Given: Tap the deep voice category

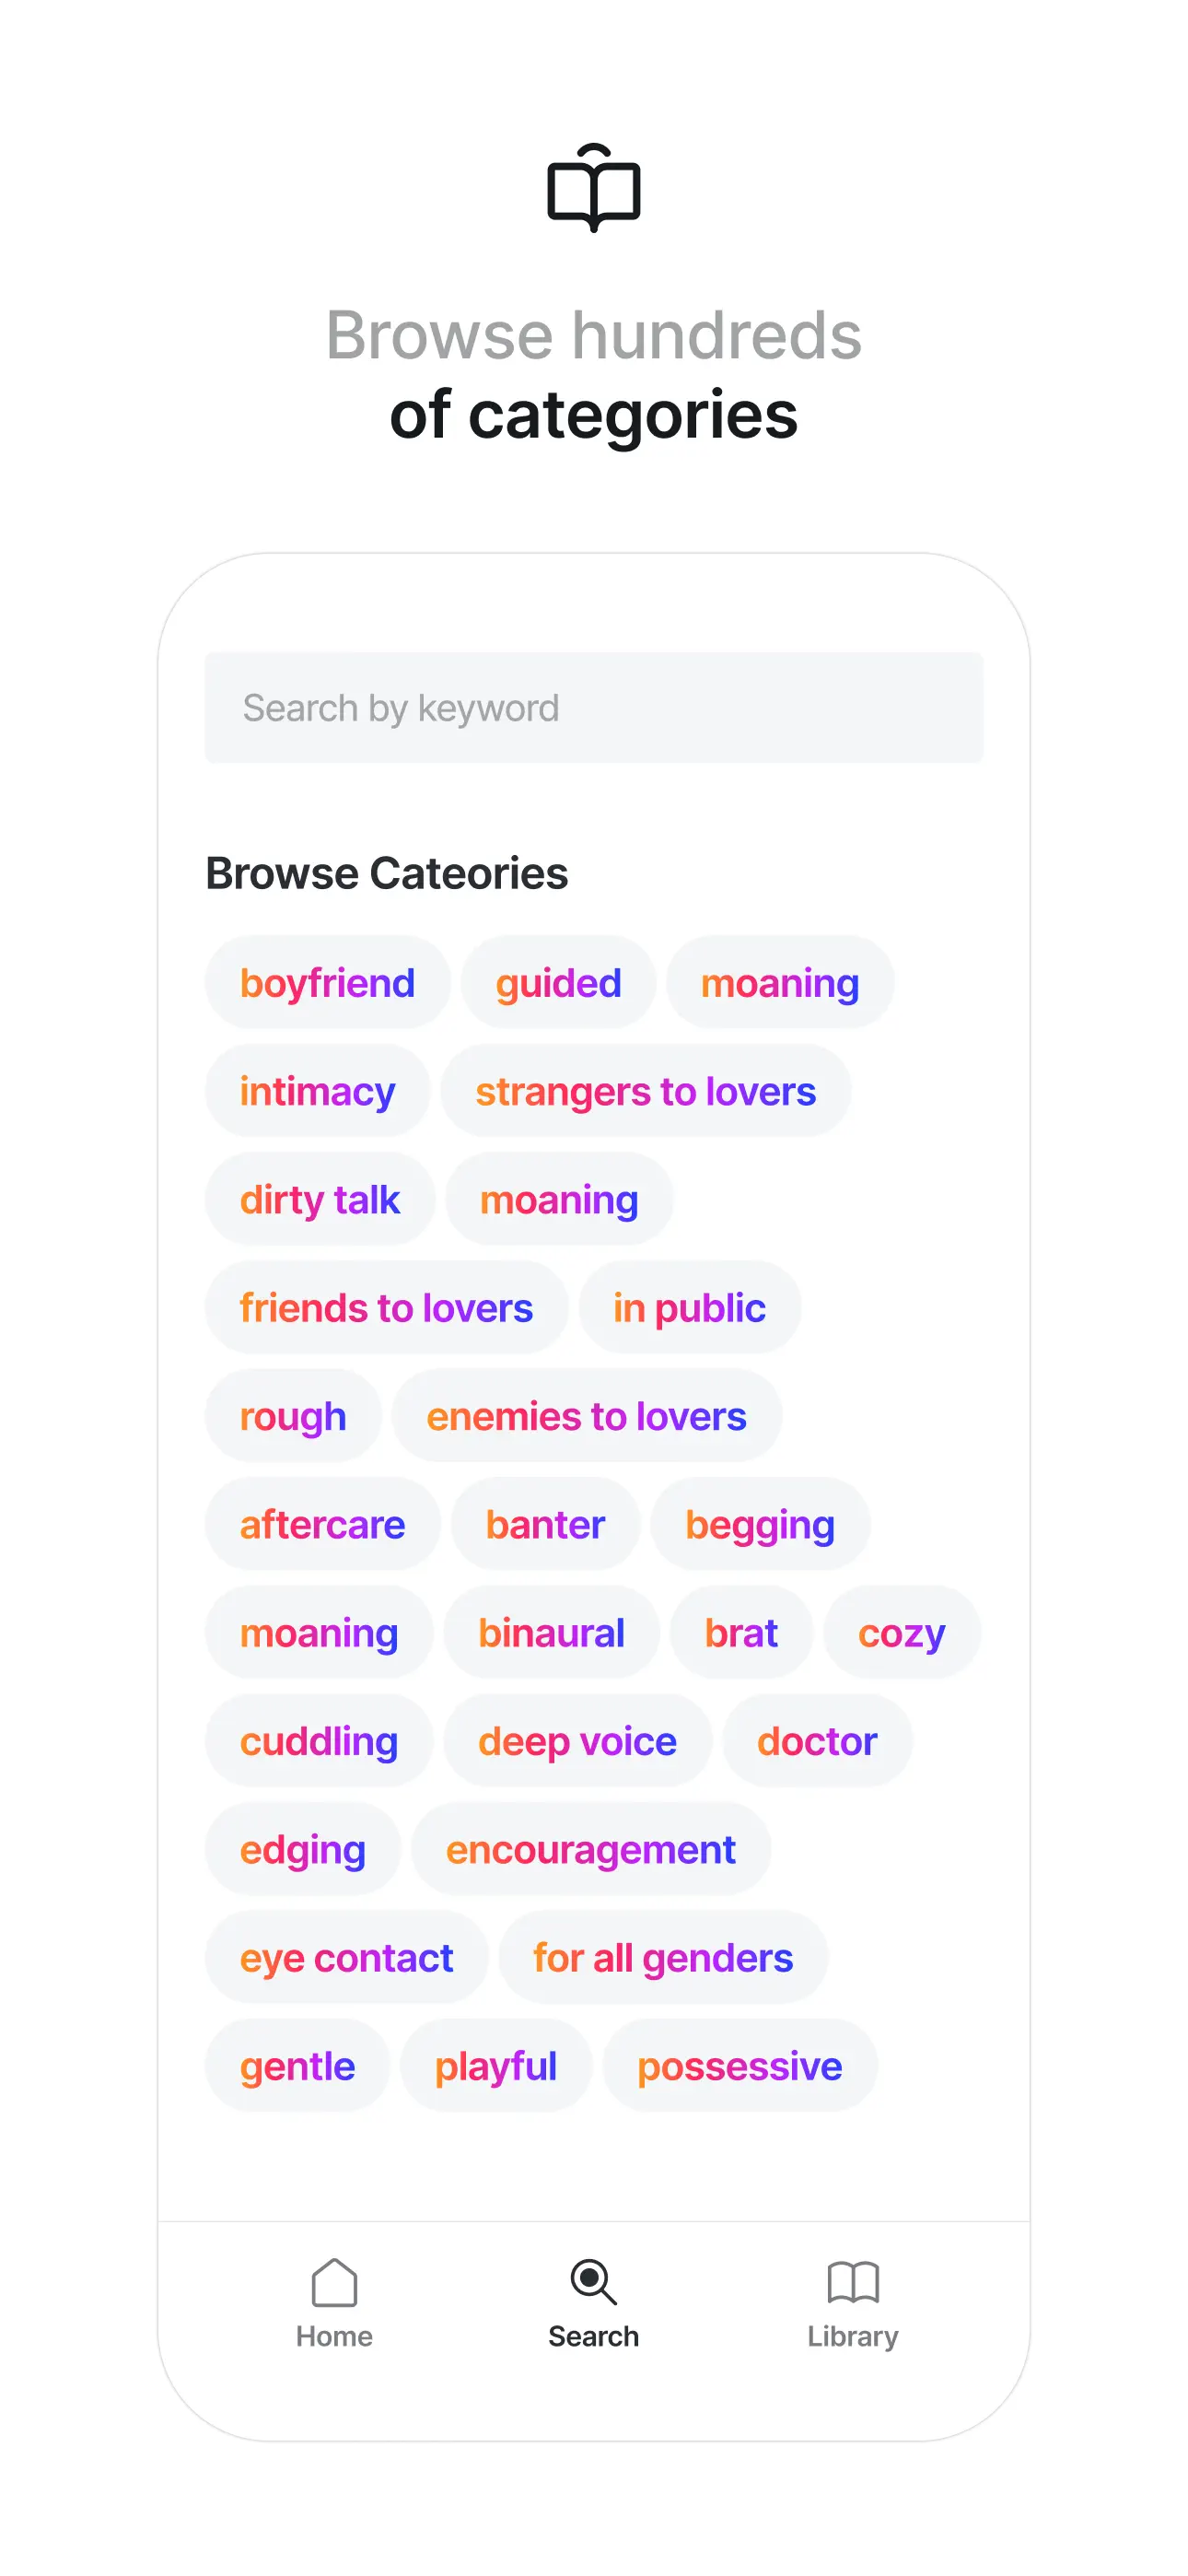Looking at the screenshot, I should [577, 1741].
